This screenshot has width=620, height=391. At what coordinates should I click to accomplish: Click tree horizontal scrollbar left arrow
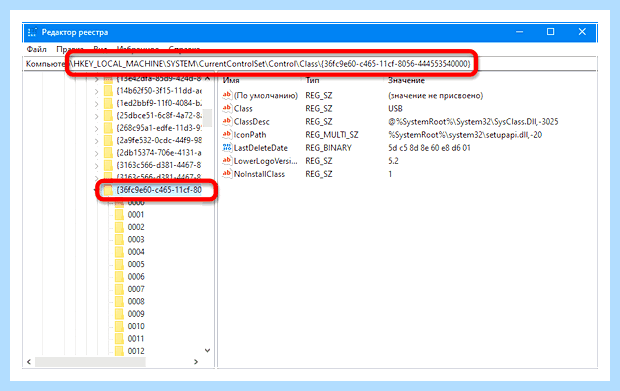[29, 362]
